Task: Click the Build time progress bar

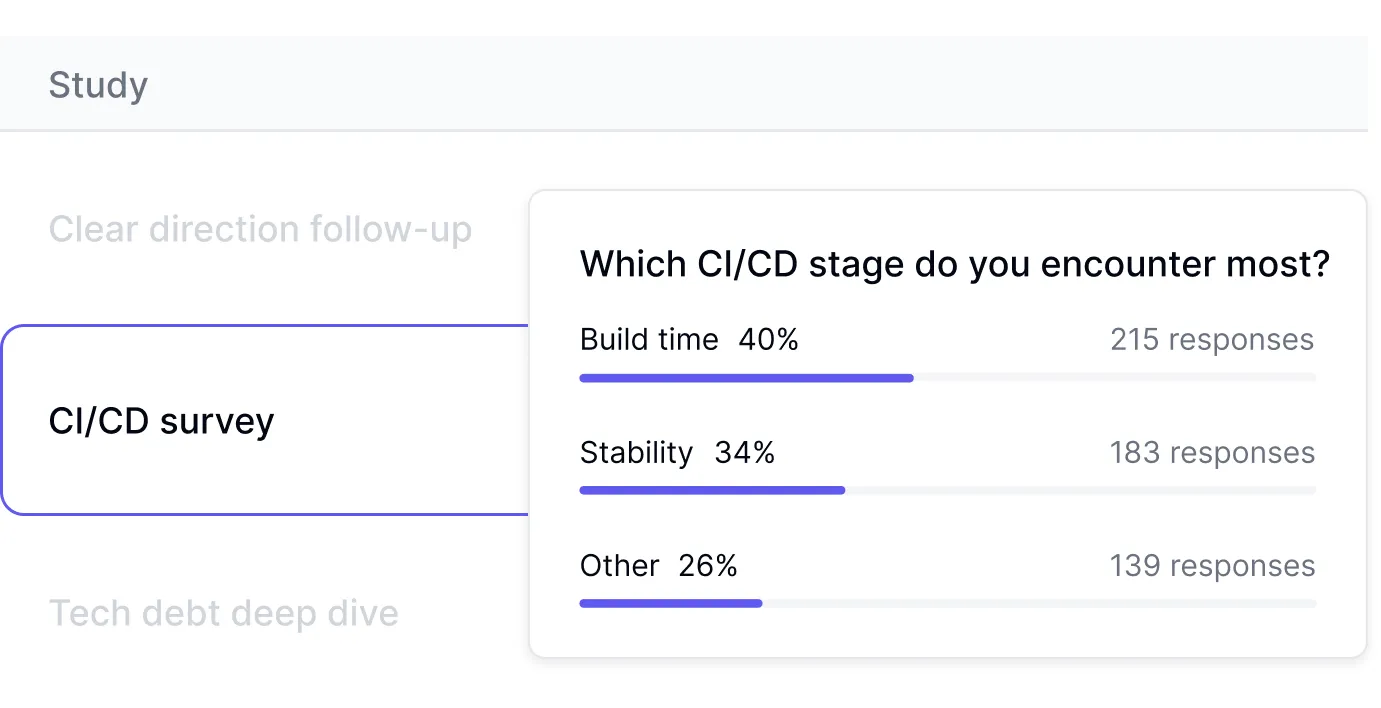Action: tap(947, 378)
